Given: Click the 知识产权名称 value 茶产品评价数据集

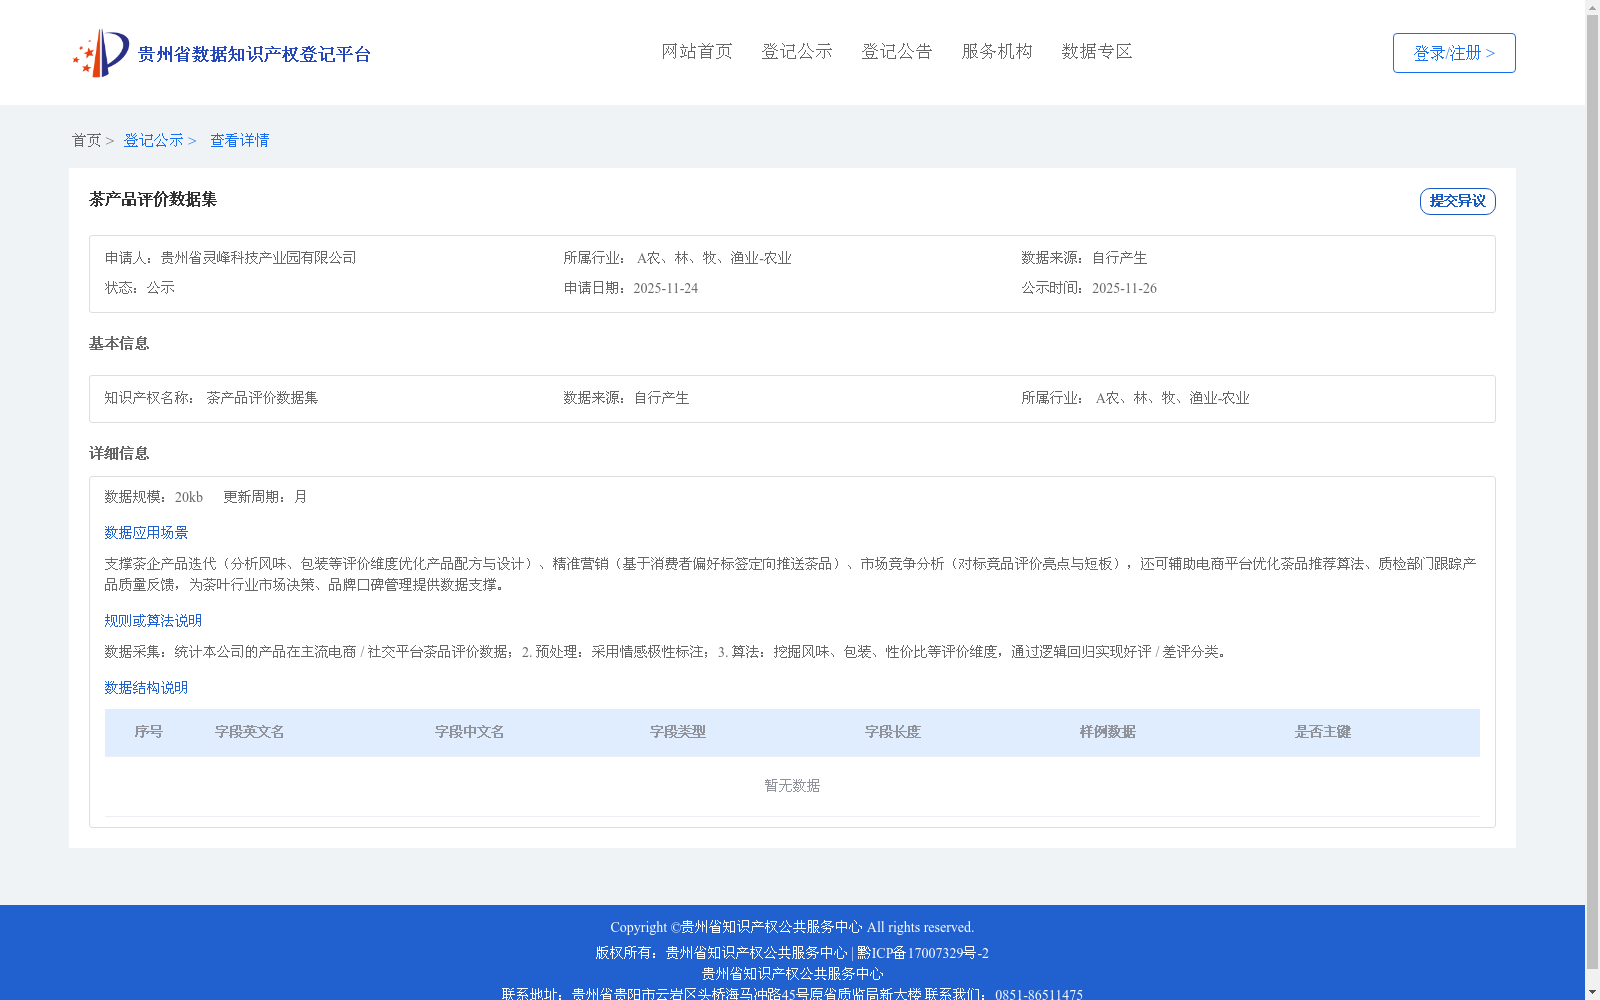Looking at the screenshot, I should (262, 398).
